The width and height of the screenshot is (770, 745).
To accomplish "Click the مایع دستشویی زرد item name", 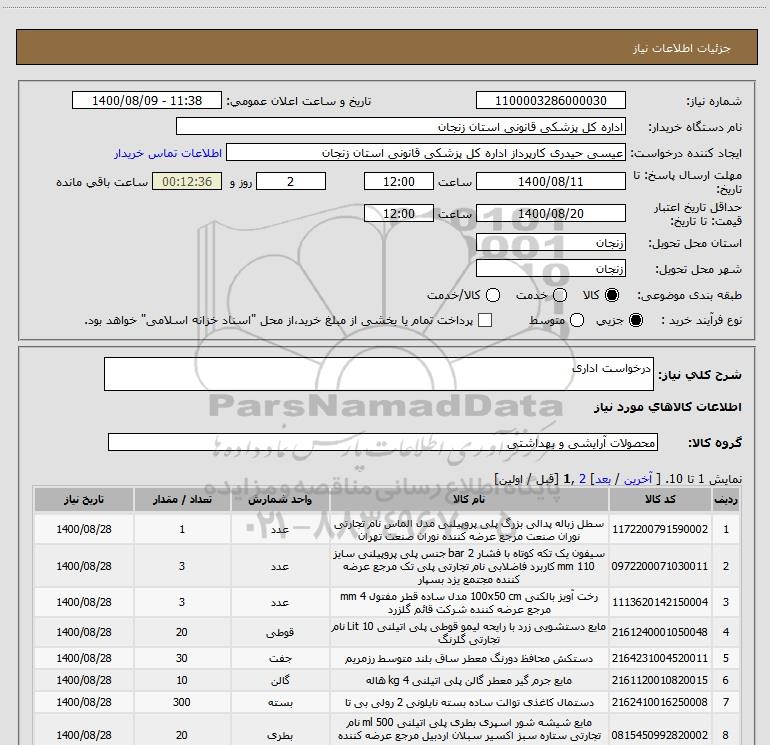I will coord(469,633).
